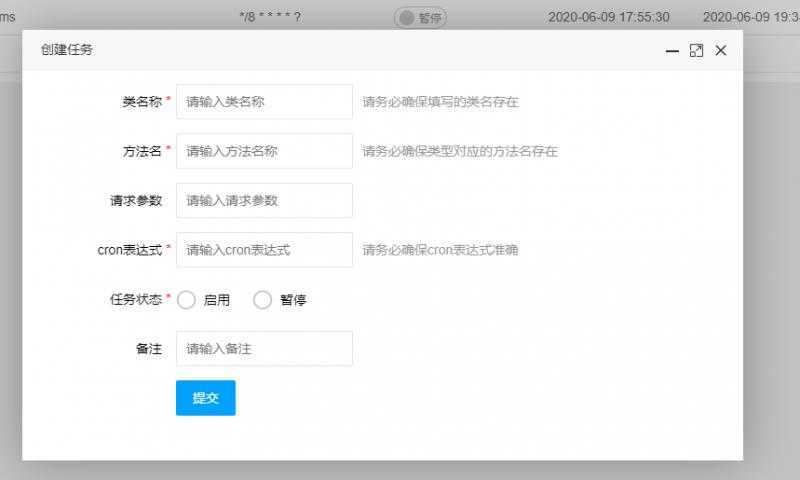Click hint text 请务必确保填写的类名存在
This screenshot has width=800, height=480.
(440, 102)
